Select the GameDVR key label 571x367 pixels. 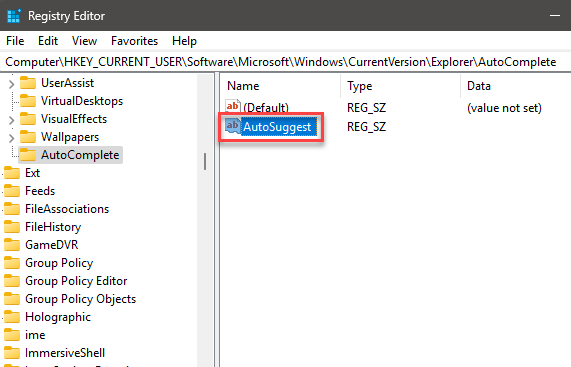pos(52,245)
